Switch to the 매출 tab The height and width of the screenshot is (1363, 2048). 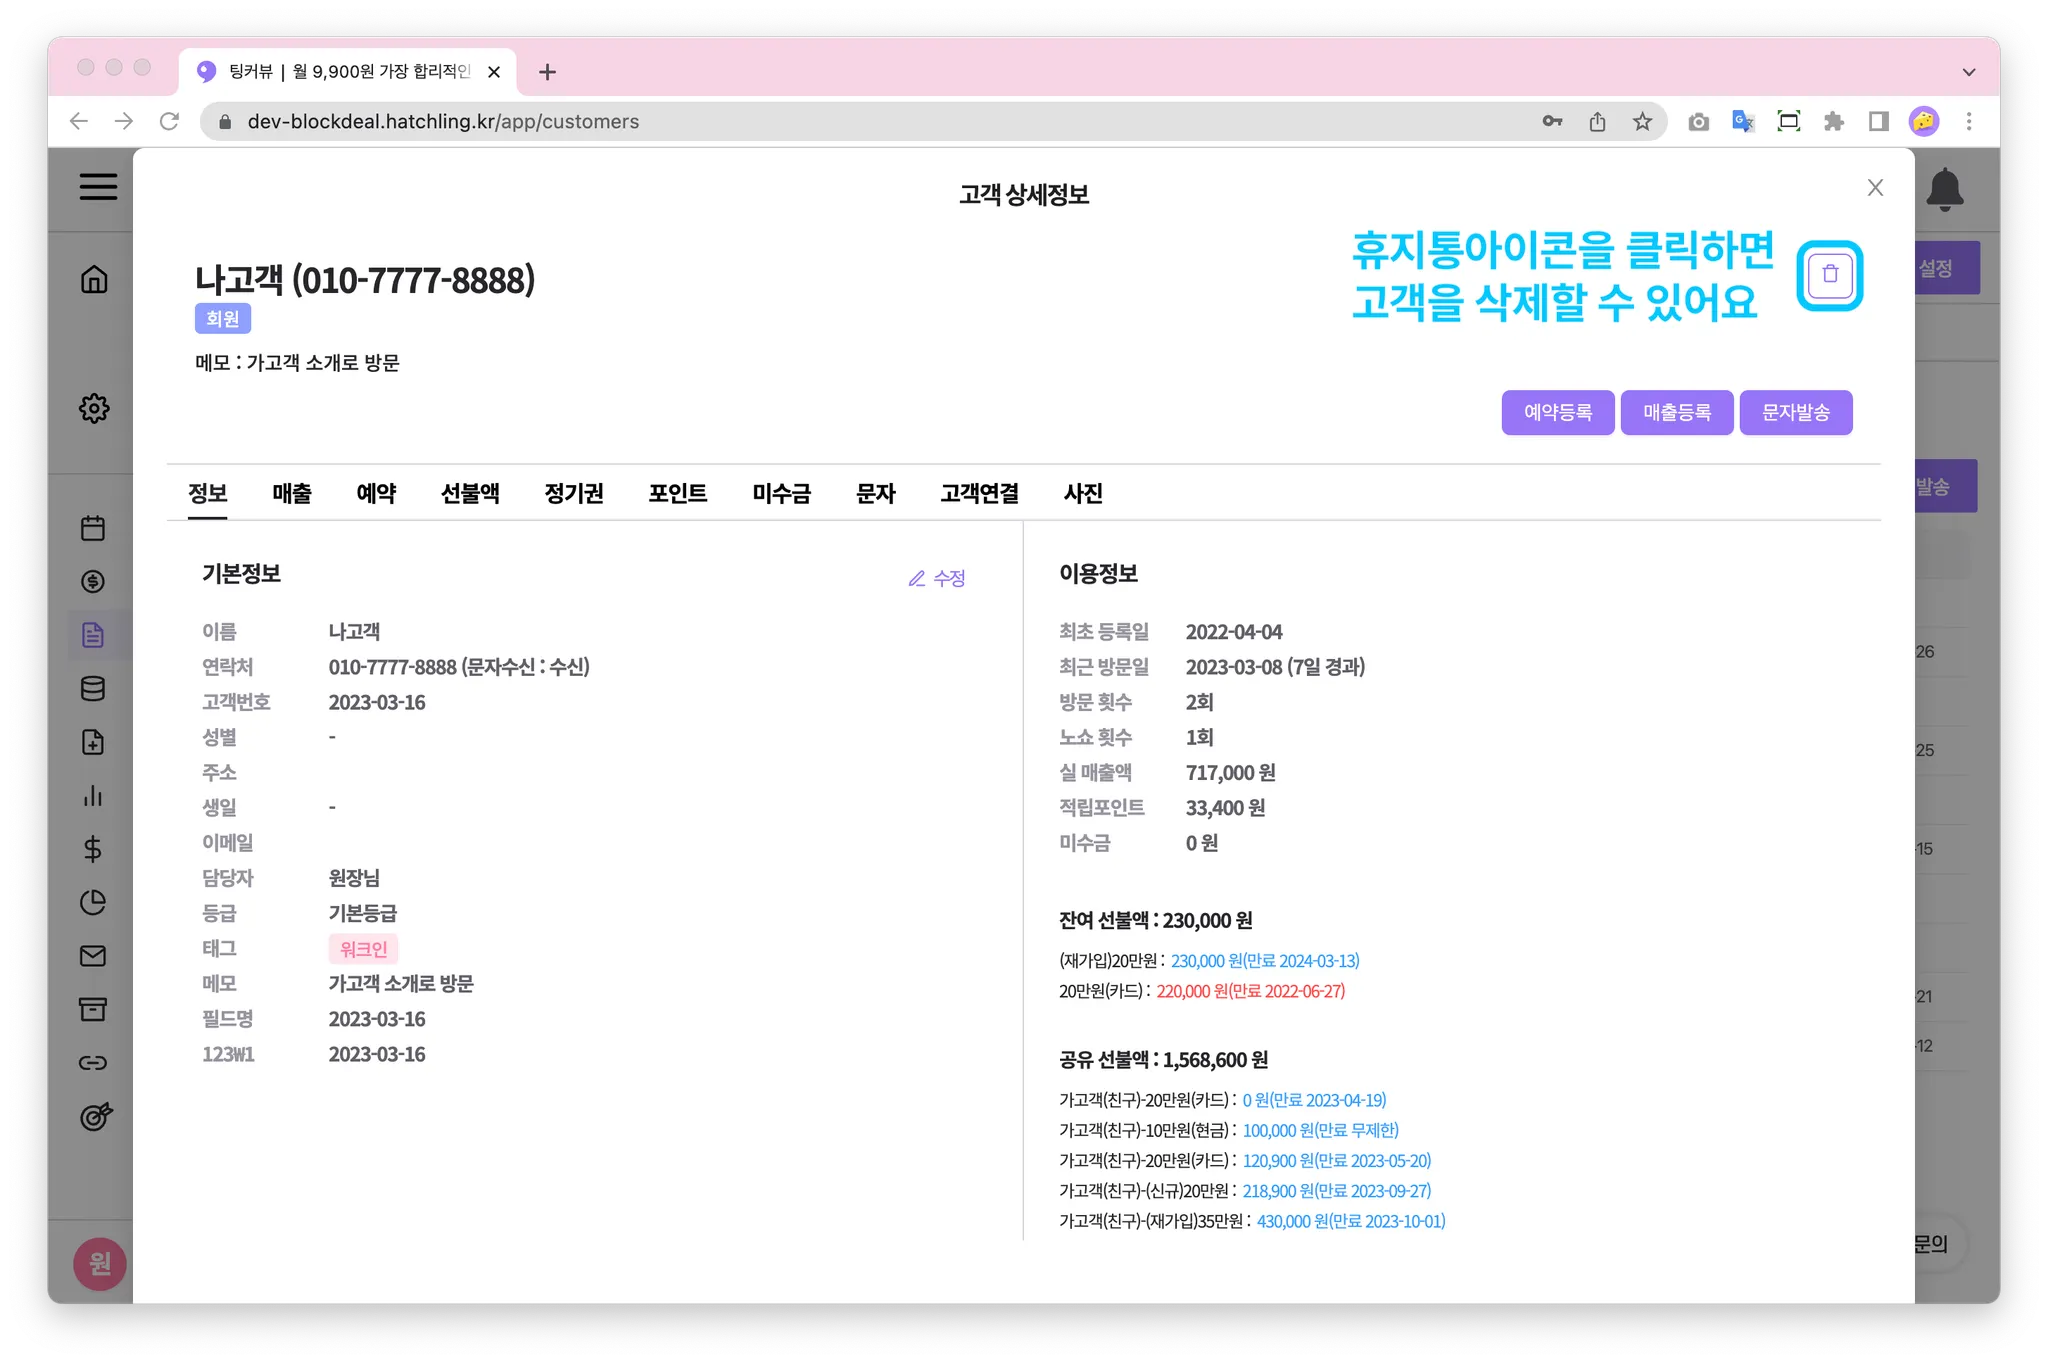tap(292, 493)
